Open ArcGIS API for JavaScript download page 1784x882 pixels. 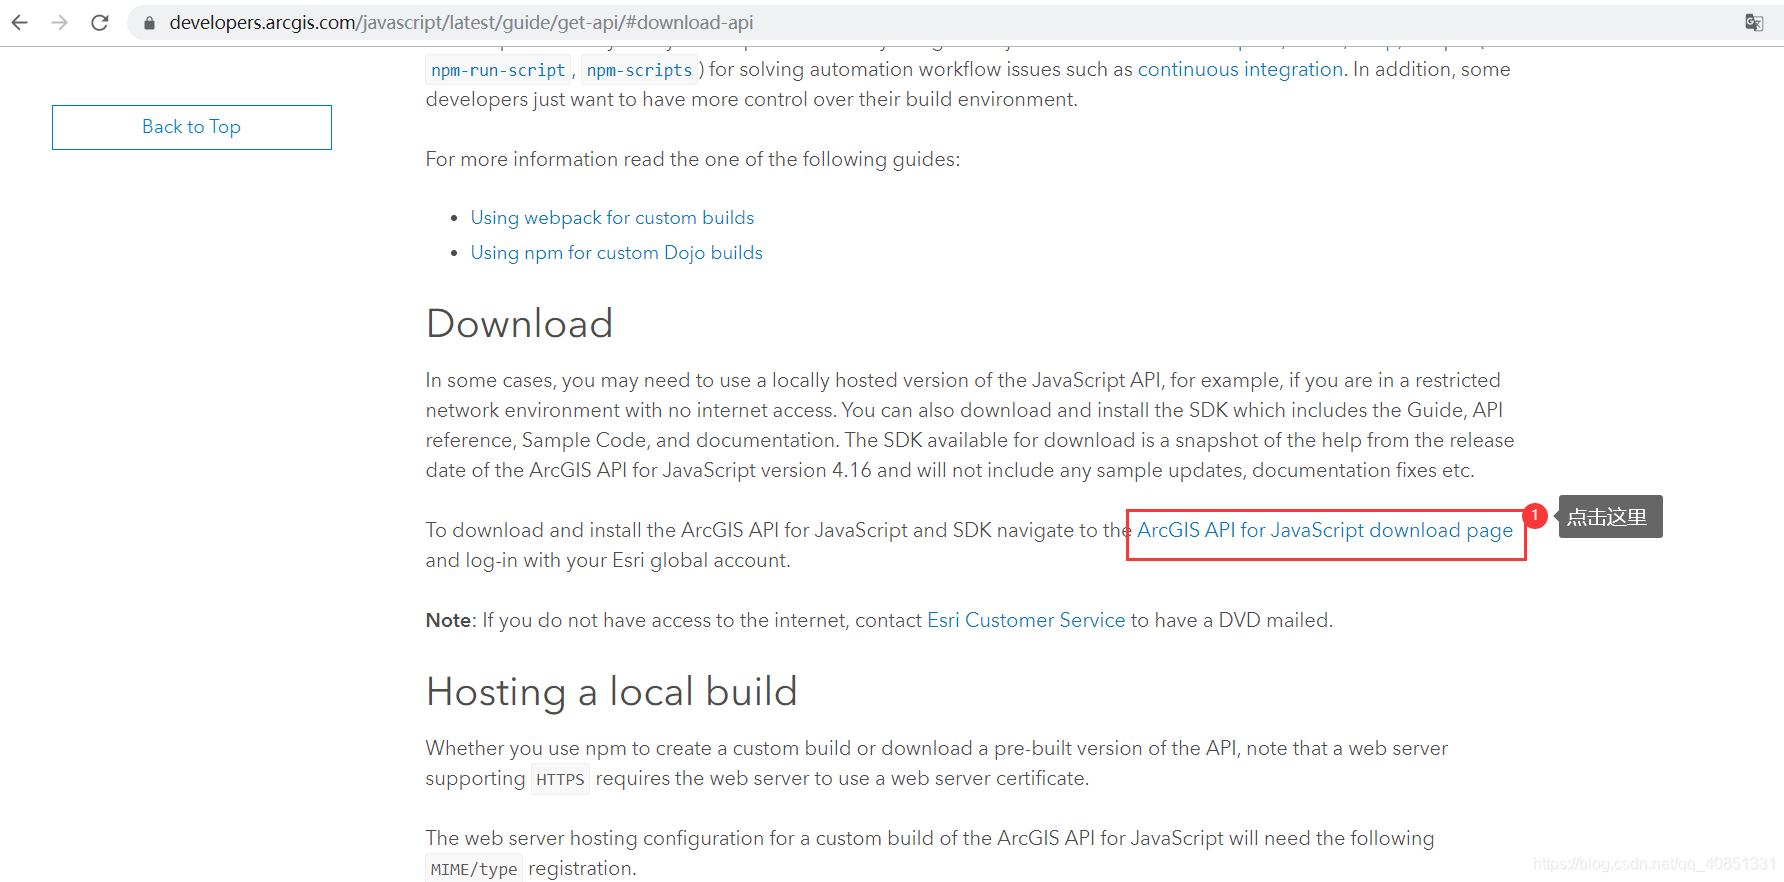click(x=1325, y=530)
